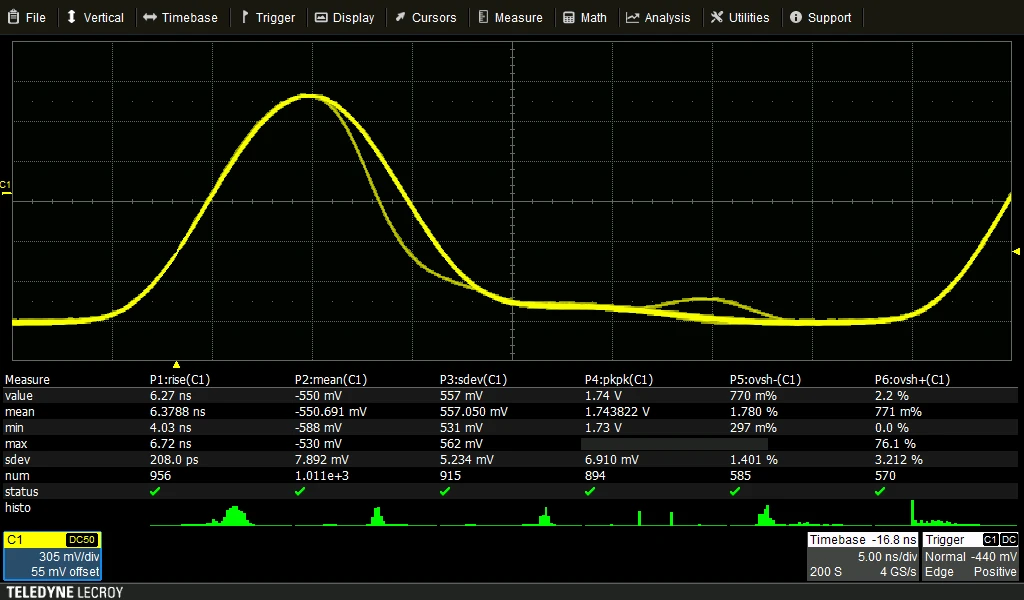Click the info icon beside Support
The height and width of the screenshot is (600, 1024).
tap(796, 18)
